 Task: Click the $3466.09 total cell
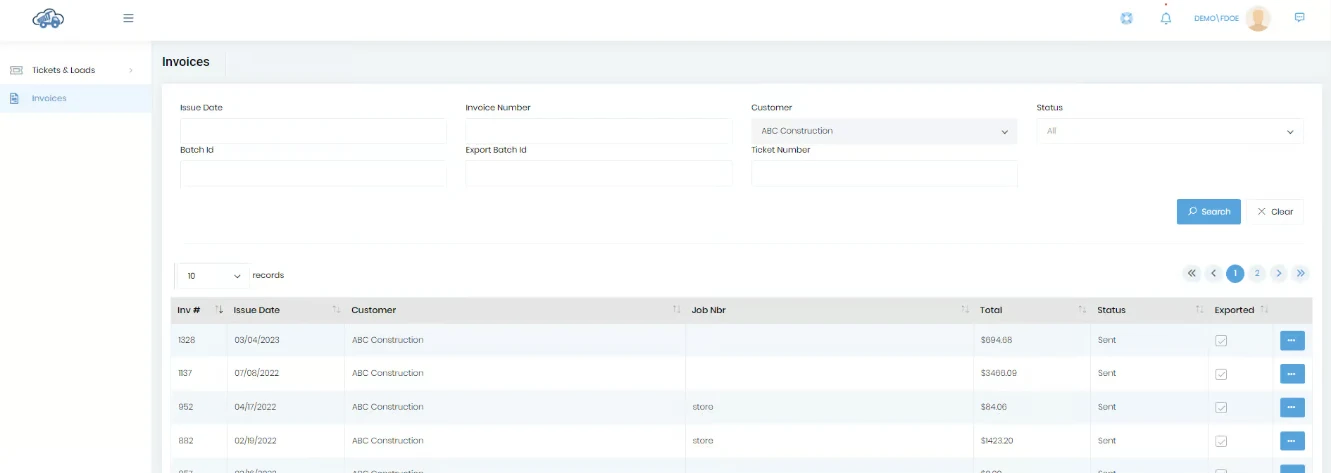(x=1032, y=373)
